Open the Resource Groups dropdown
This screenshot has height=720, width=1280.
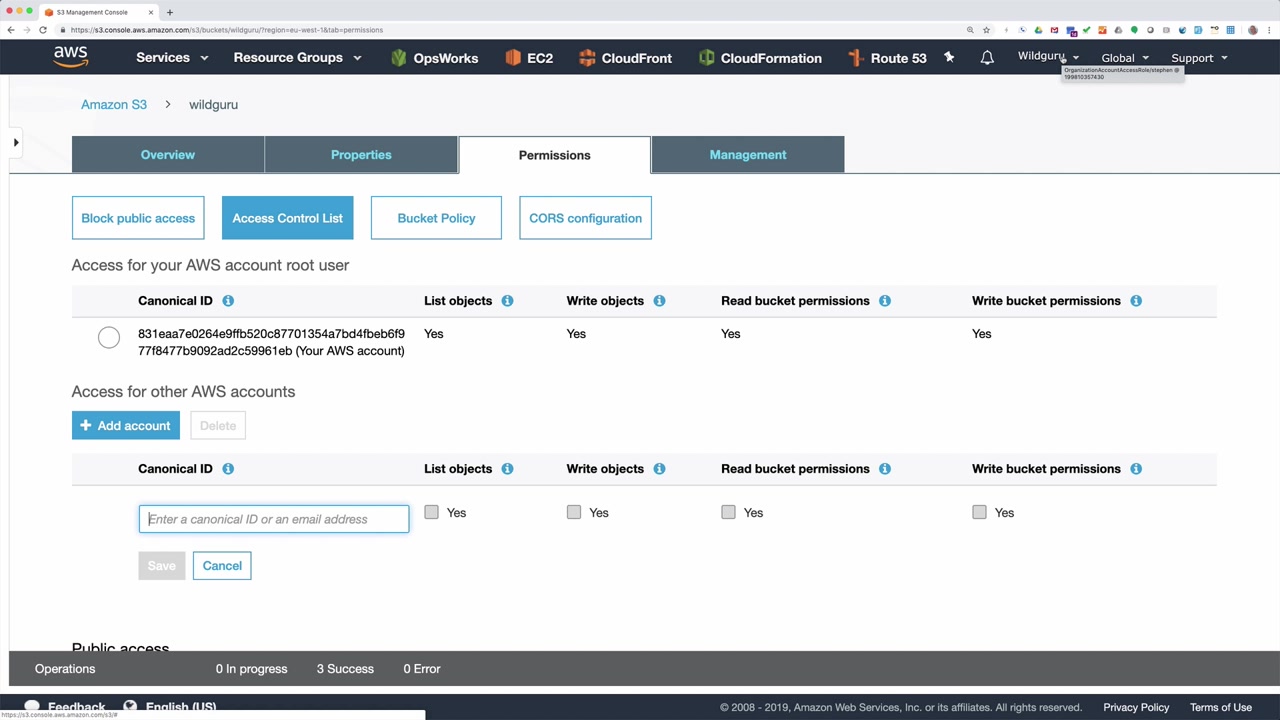(297, 58)
